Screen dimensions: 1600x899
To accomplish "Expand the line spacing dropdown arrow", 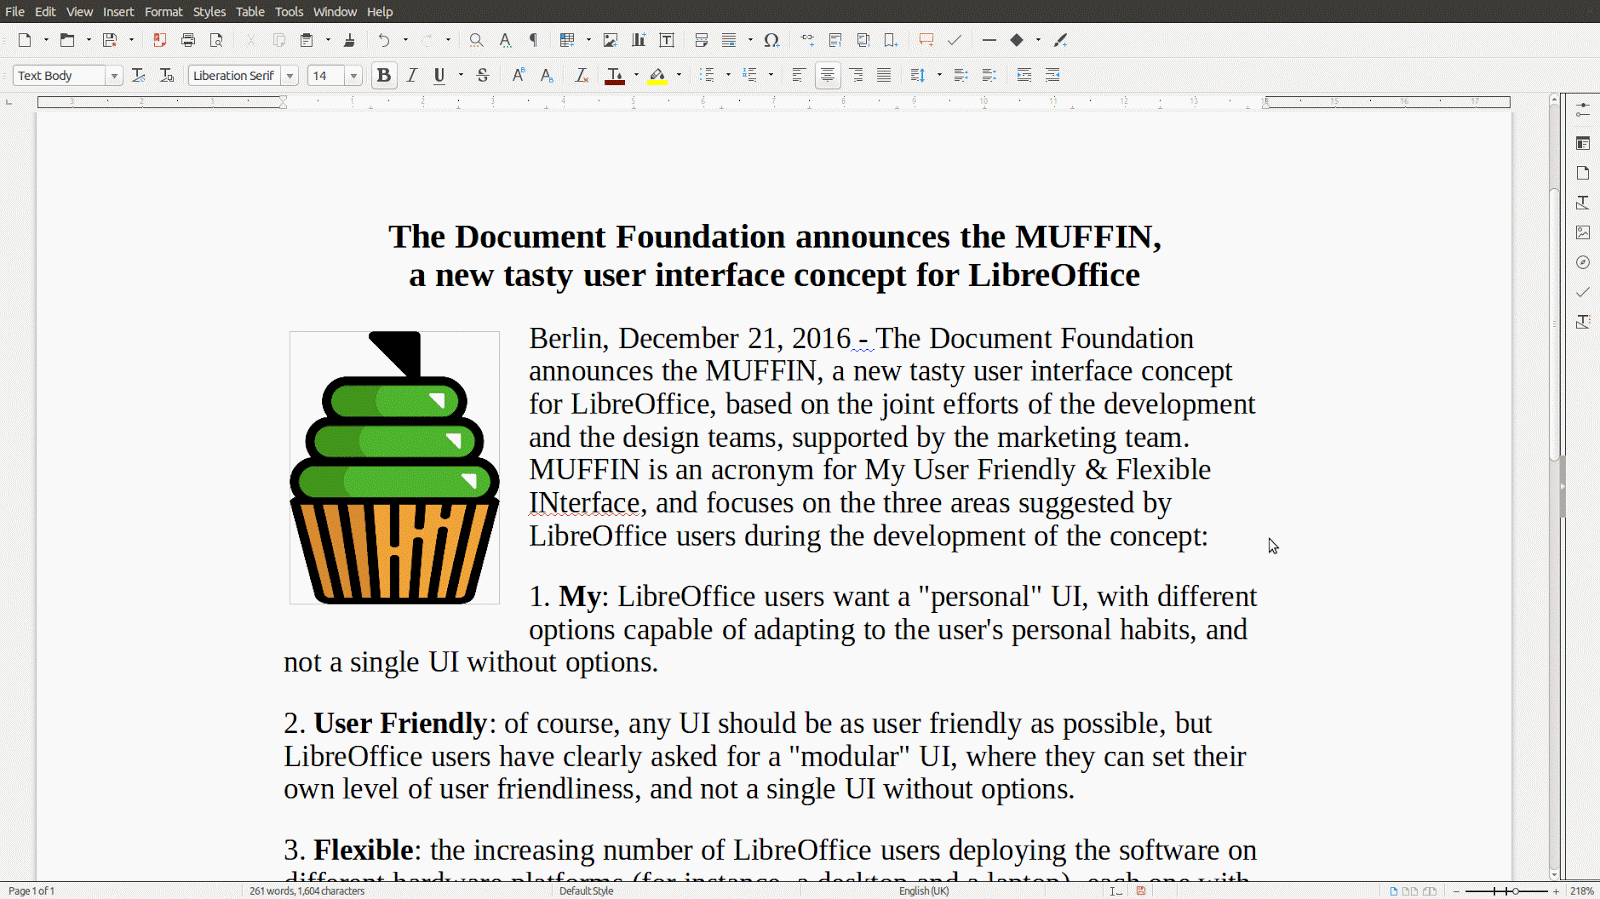I will 939,75.
